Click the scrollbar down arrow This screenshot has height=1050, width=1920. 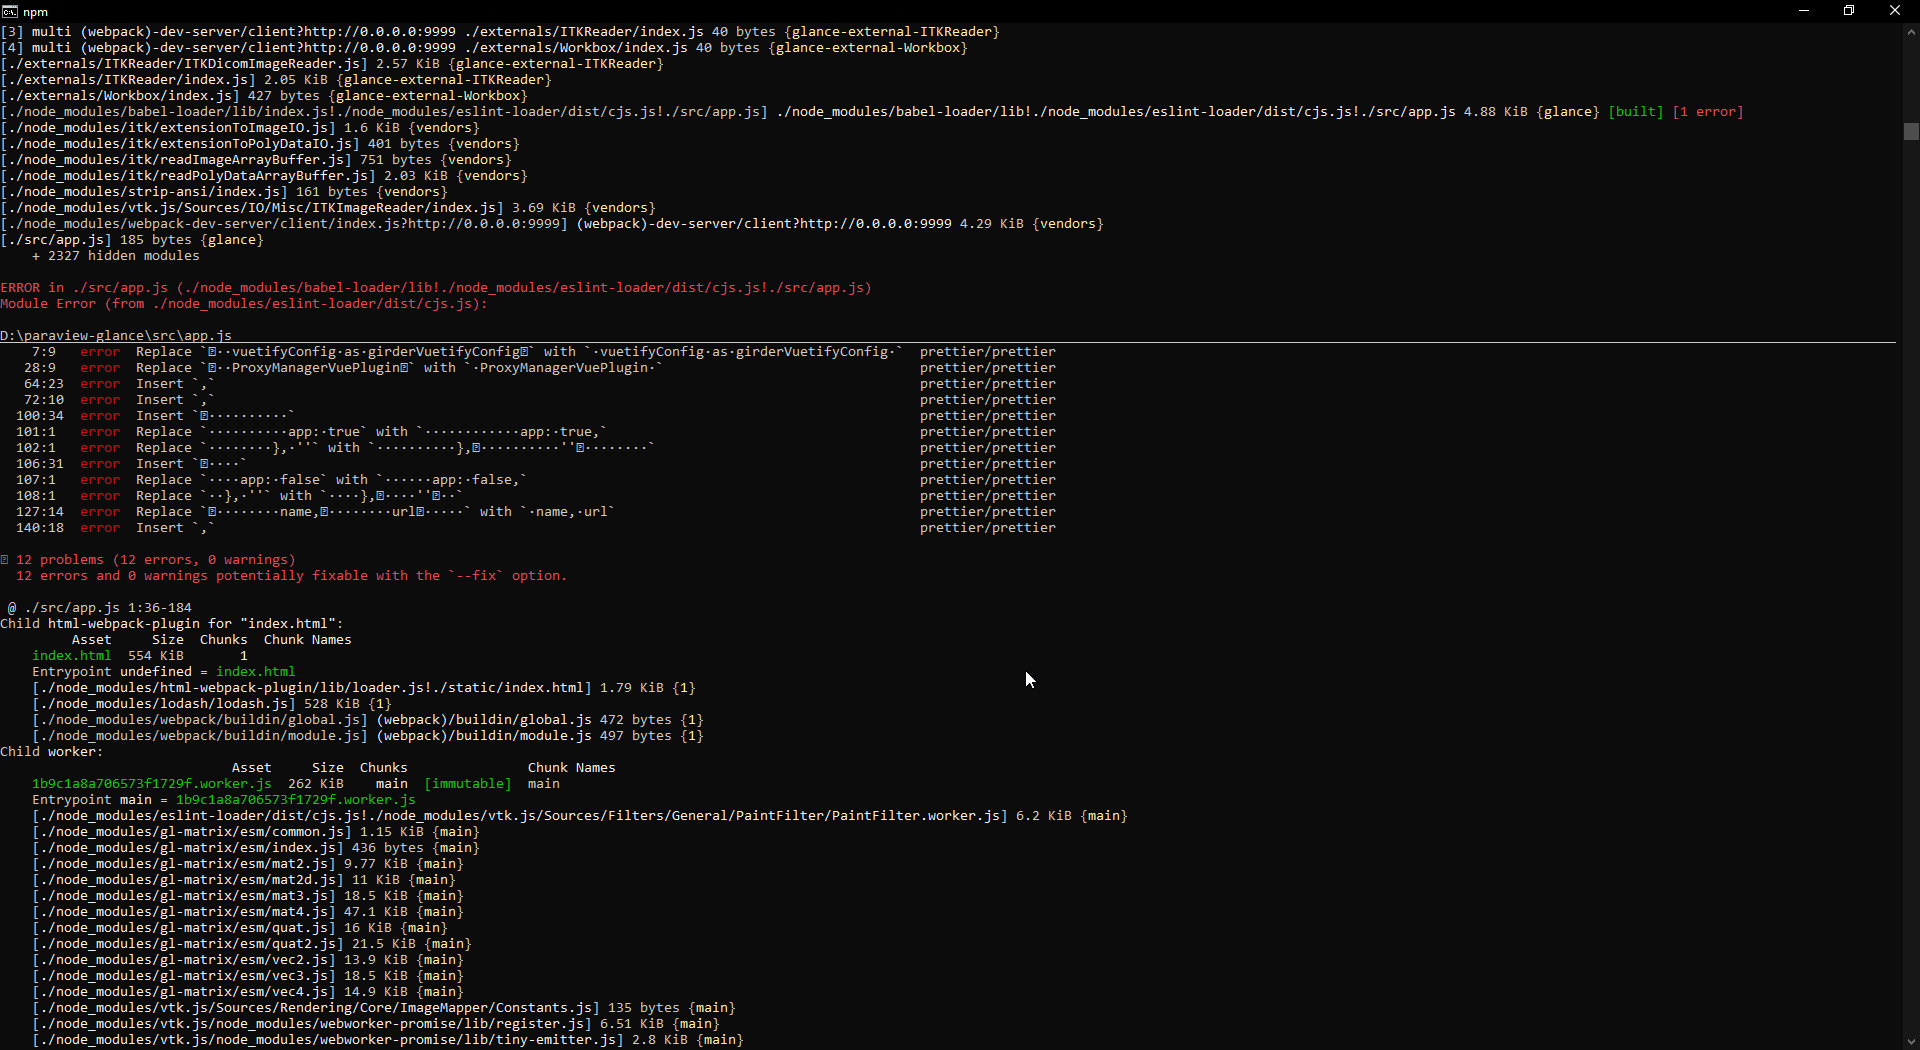point(1911,1040)
